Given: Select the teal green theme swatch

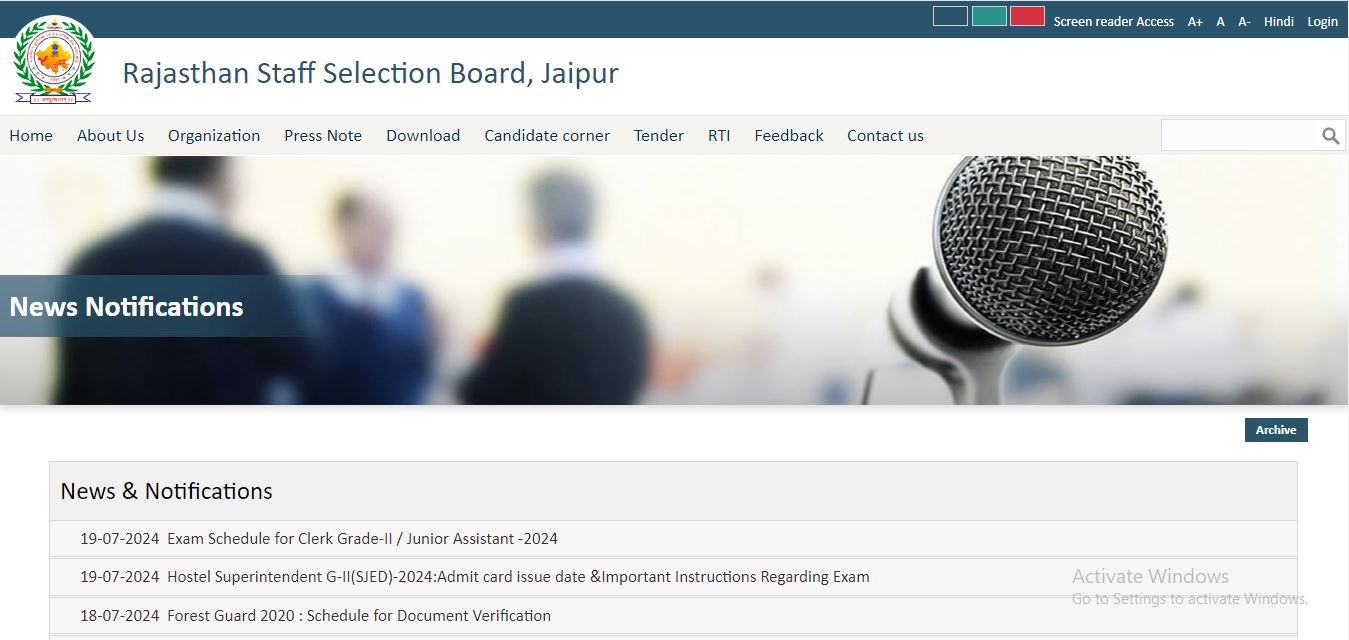Looking at the screenshot, I should (x=989, y=17).
